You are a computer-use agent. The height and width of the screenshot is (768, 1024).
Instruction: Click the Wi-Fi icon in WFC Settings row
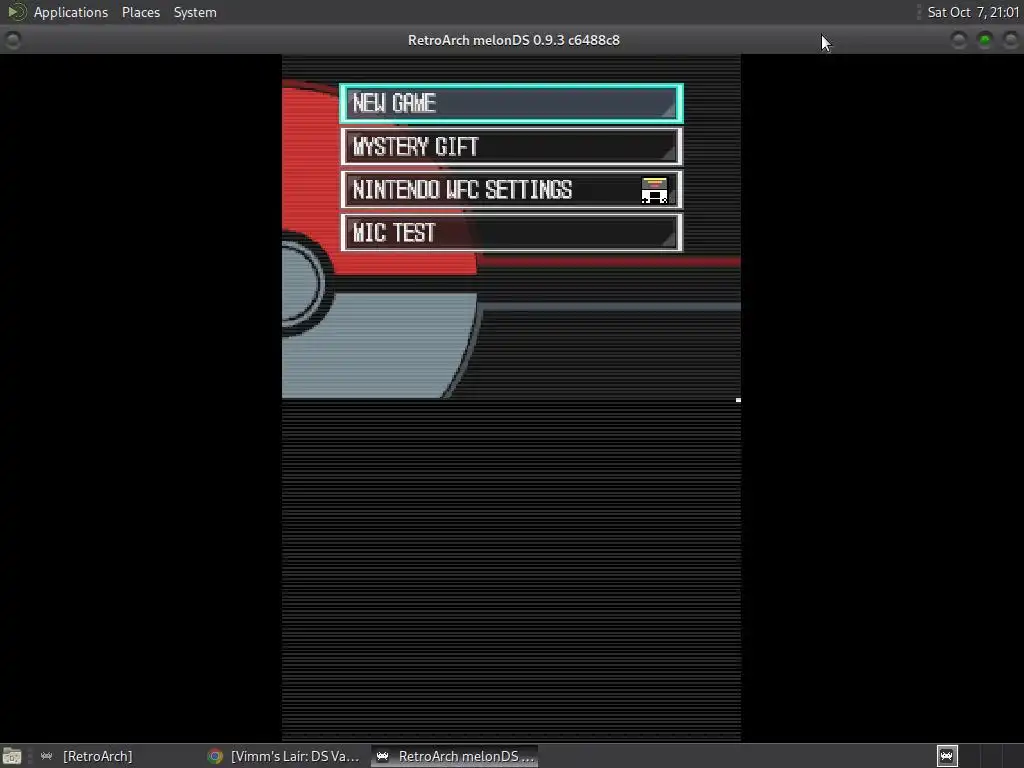(654, 190)
